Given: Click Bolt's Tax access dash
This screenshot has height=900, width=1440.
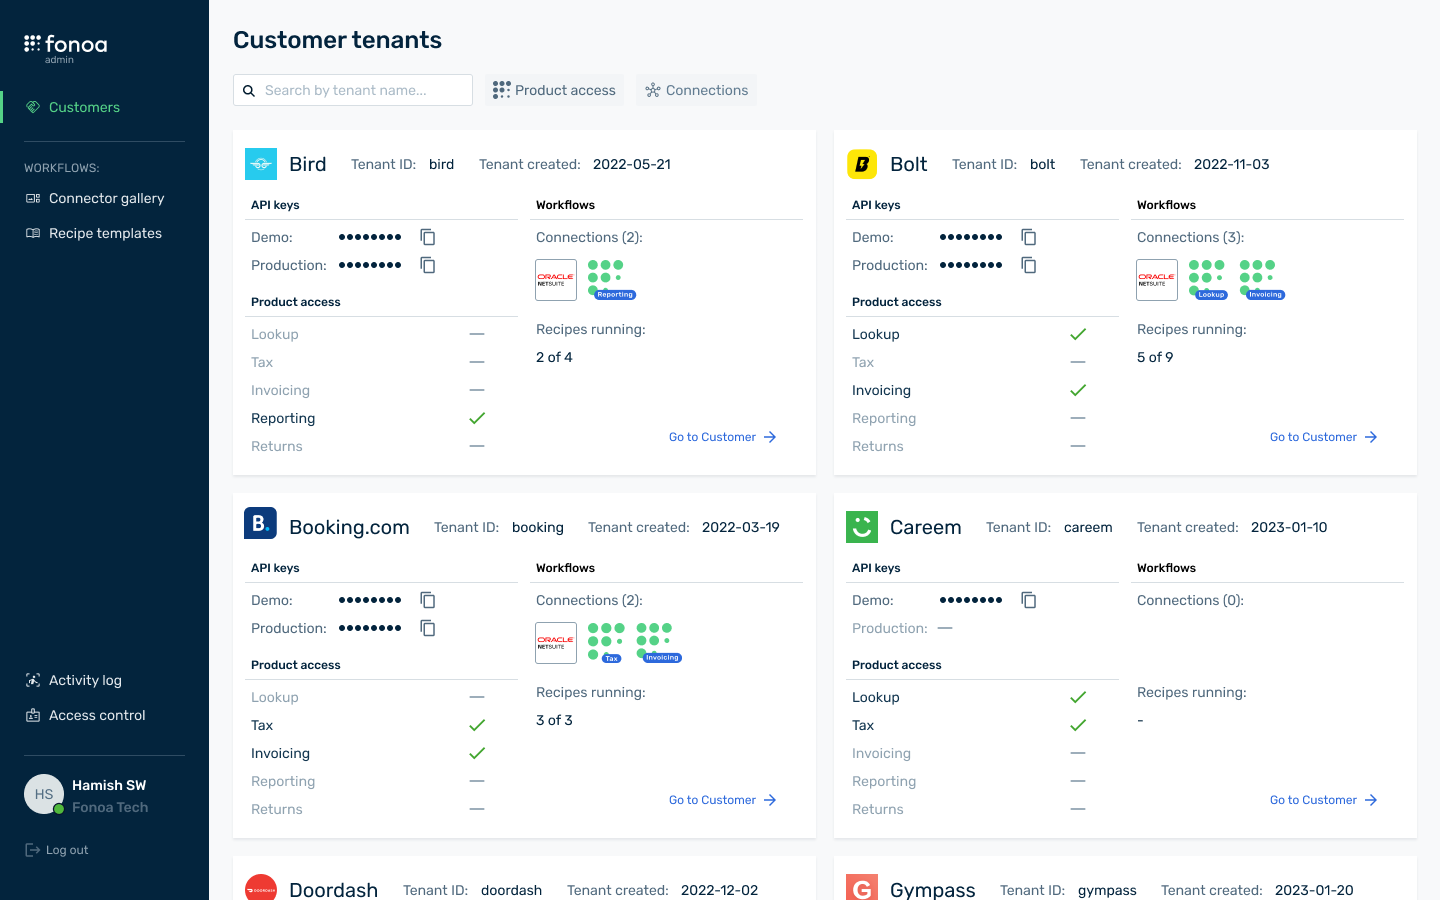Looking at the screenshot, I should [x=1078, y=362].
